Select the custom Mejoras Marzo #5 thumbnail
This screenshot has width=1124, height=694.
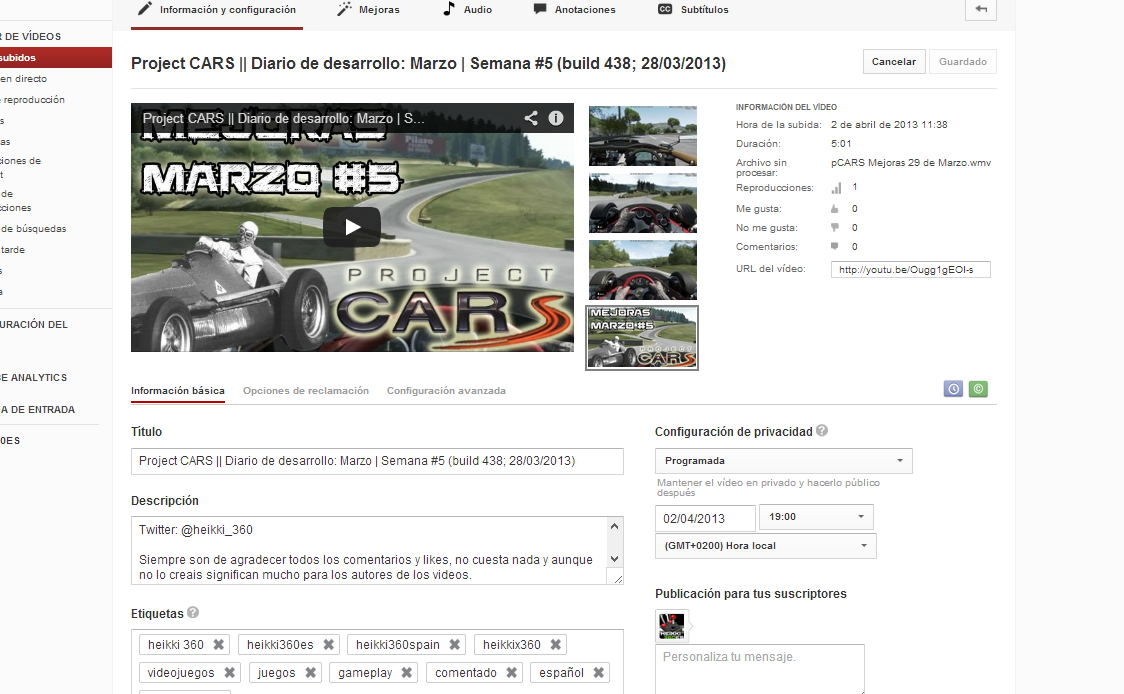[642, 338]
